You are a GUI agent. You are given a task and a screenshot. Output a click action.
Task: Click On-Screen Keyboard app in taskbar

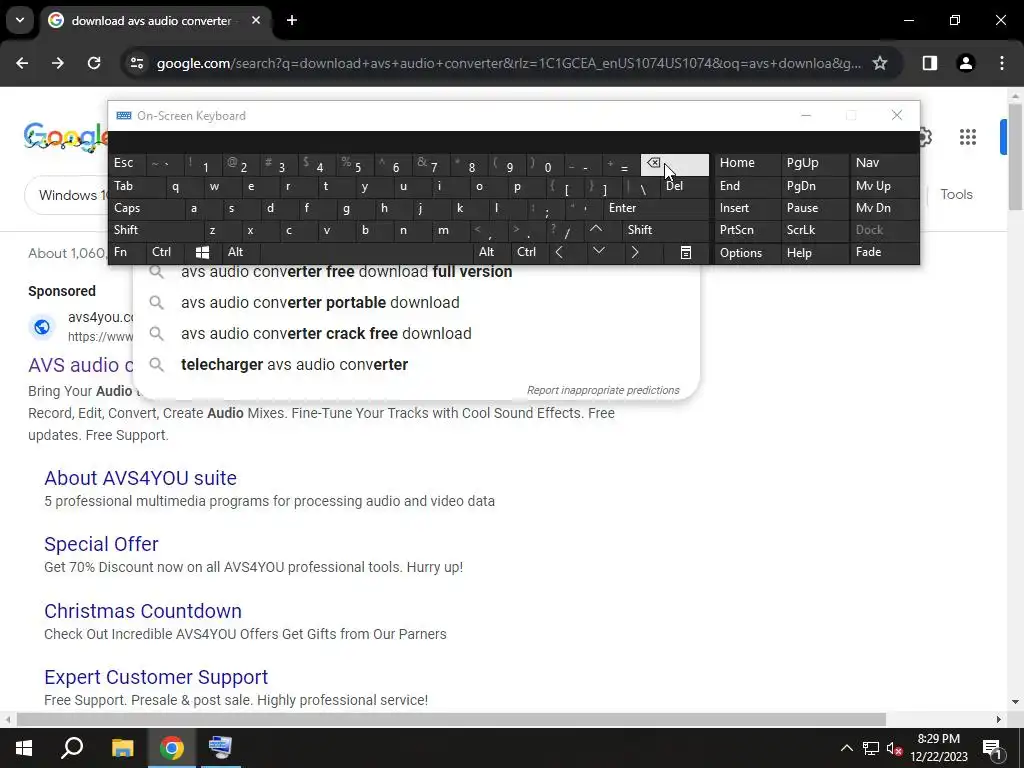pyautogui.click(x=220, y=748)
